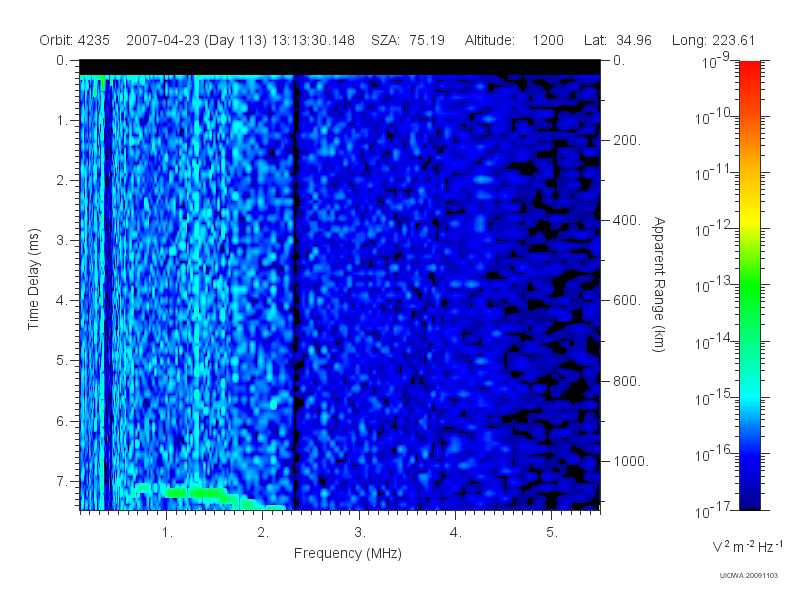This screenshot has height=600, width=800.
Task: Click the apparent range tick label '800.'
Action: 627,381
